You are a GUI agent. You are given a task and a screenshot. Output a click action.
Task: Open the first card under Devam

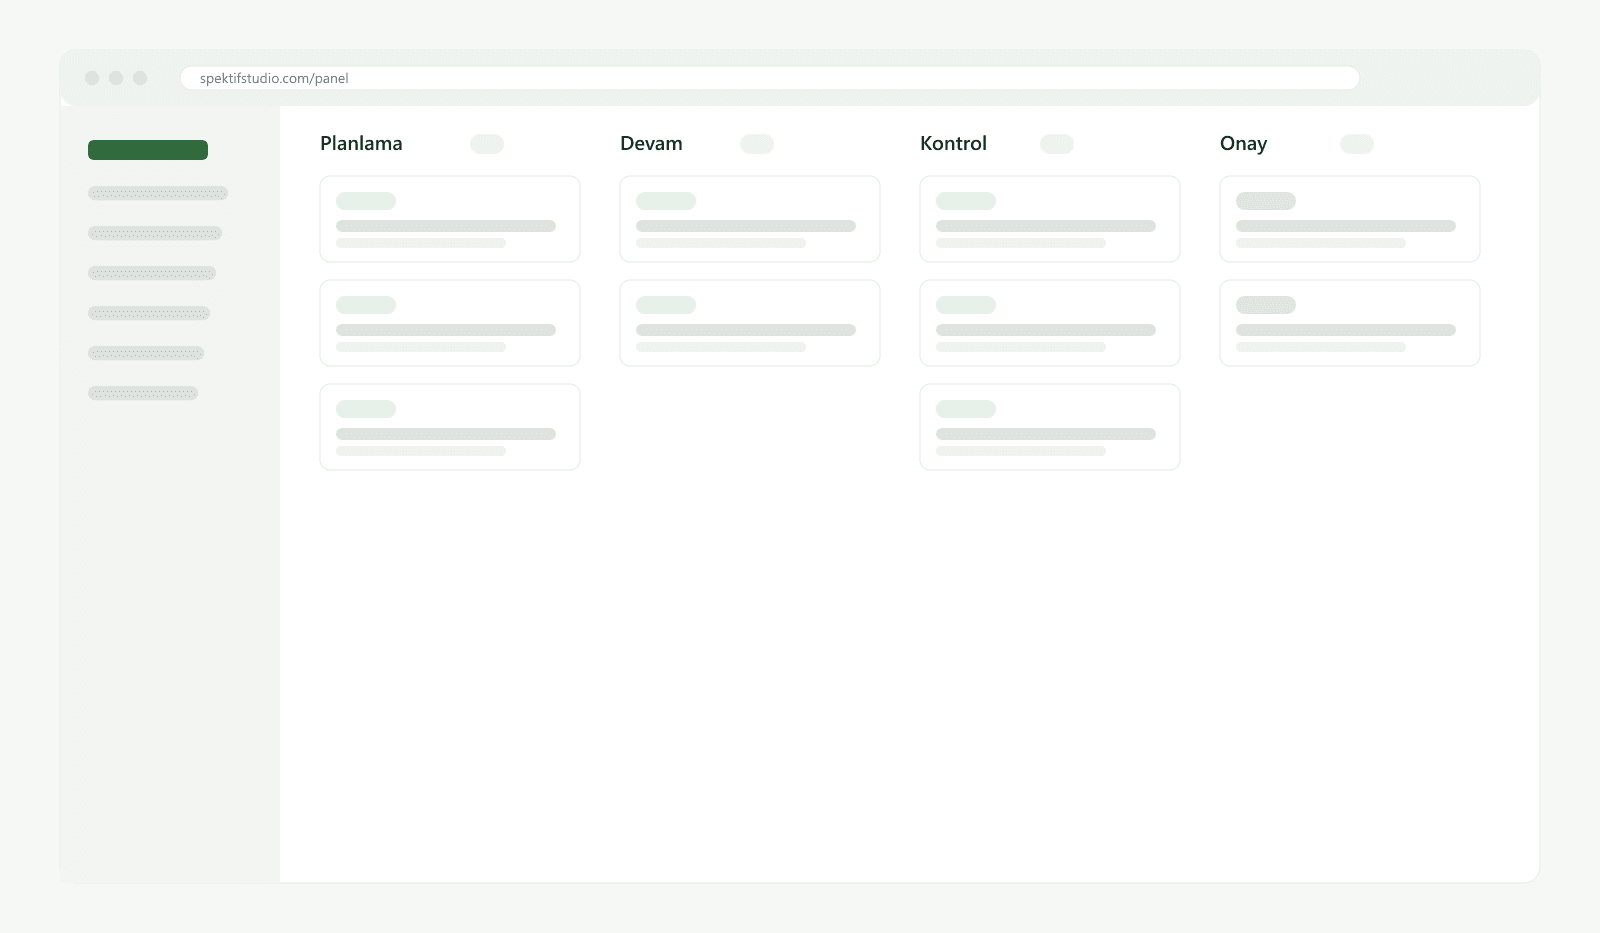[750, 219]
